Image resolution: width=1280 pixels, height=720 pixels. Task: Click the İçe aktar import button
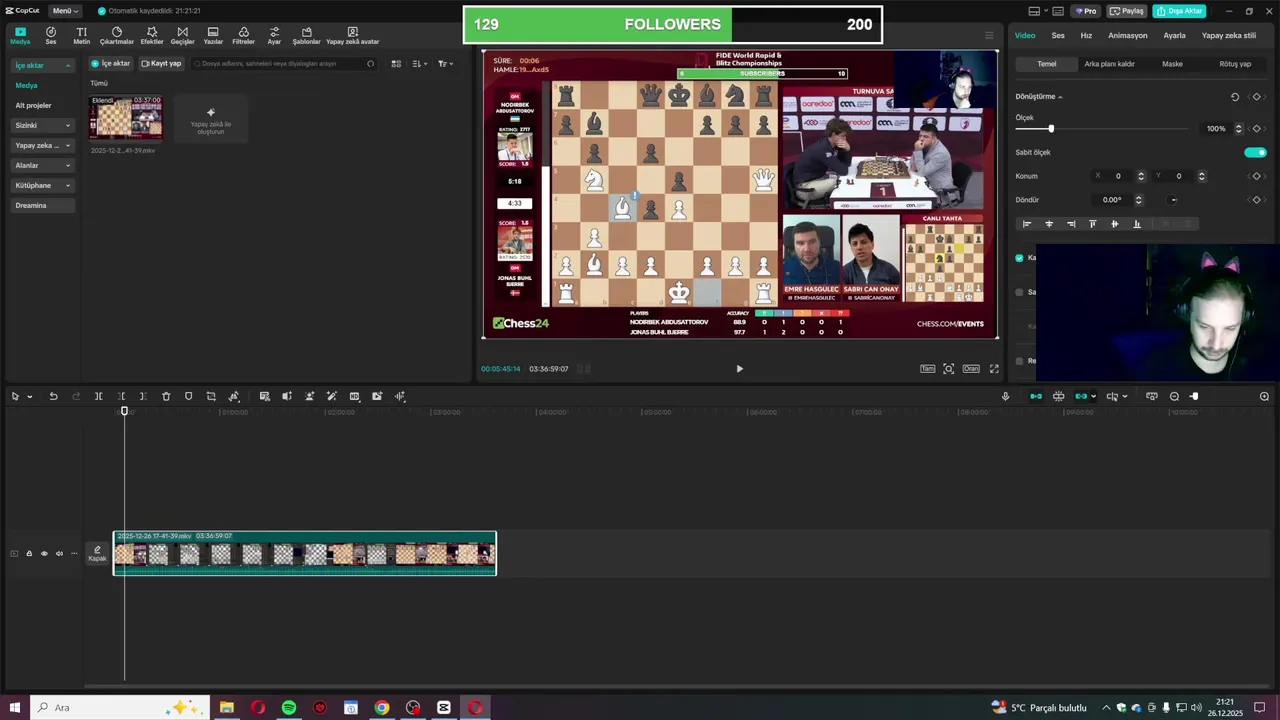tap(111, 64)
